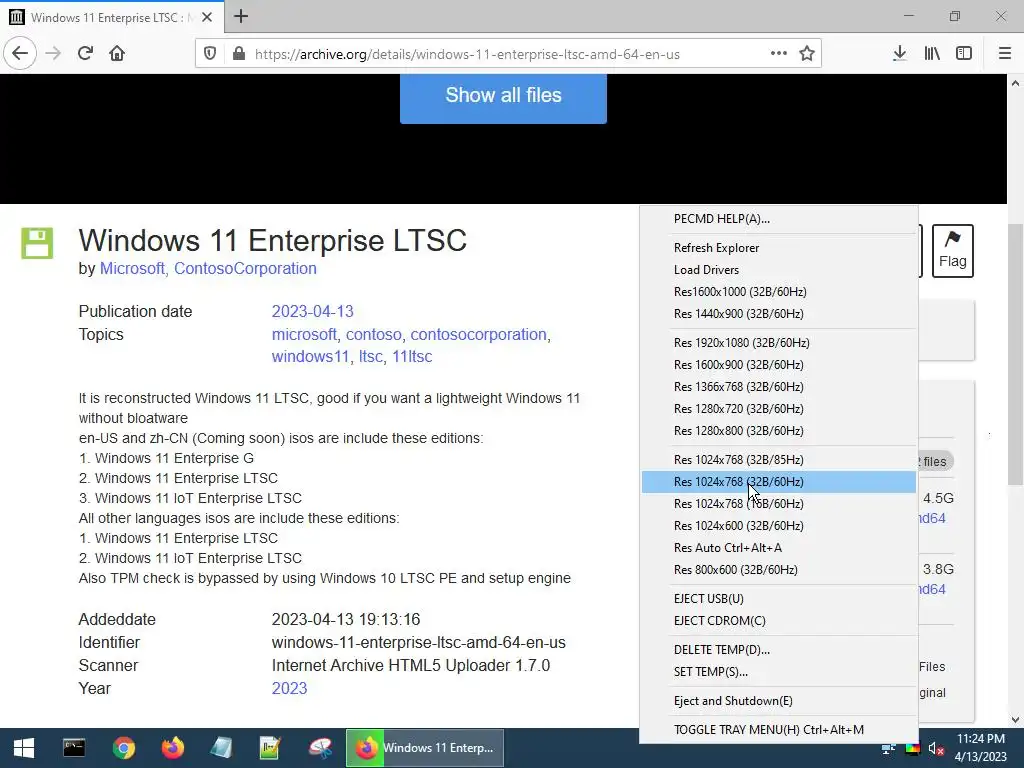1024x768 pixels.
Task: Open the downloads arrow panel
Action: [899, 54]
